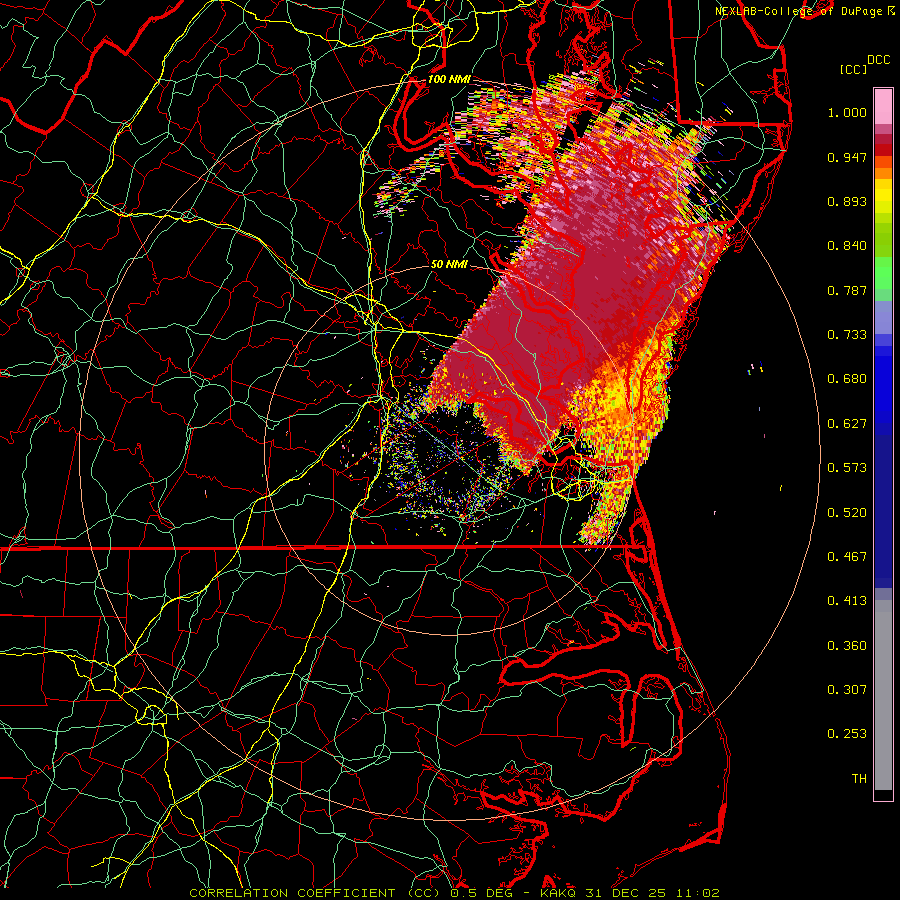Viewport: 900px width, 900px height.
Task: Click the 100 NMI range ring label
Action: click(449, 79)
